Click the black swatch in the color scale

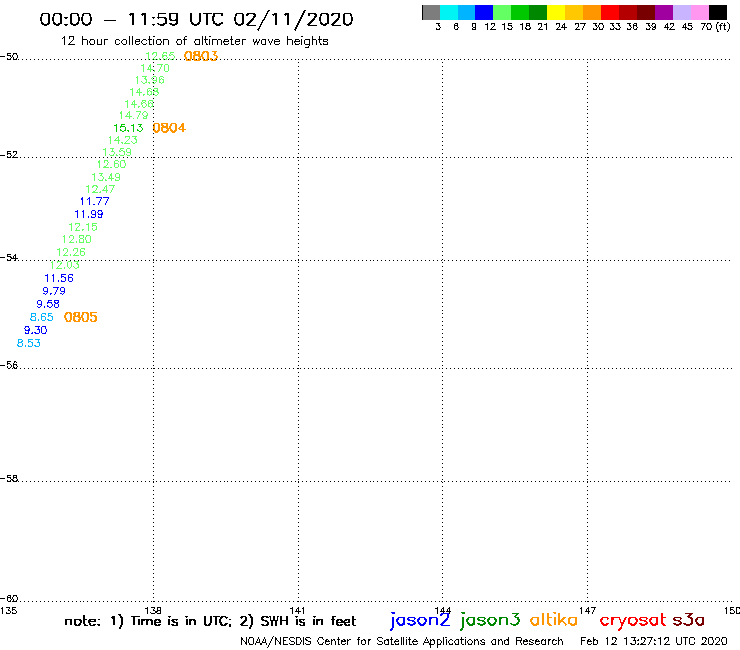coord(718,12)
